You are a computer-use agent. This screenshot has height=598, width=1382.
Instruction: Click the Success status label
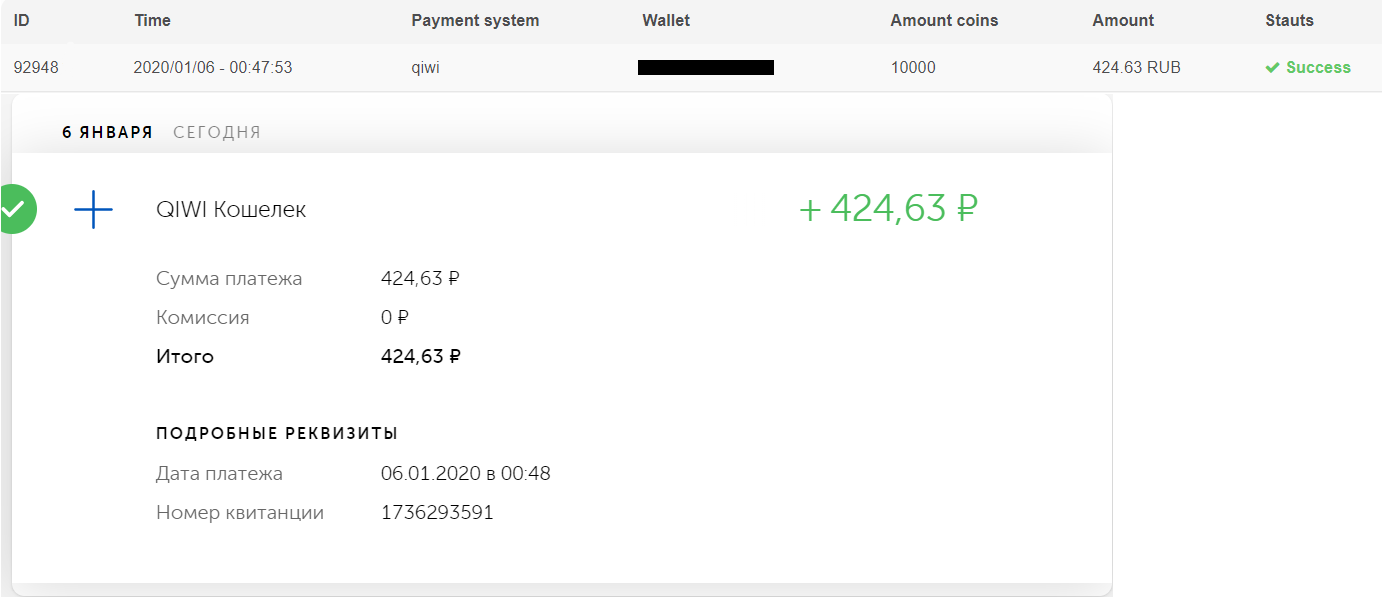tap(1318, 68)
